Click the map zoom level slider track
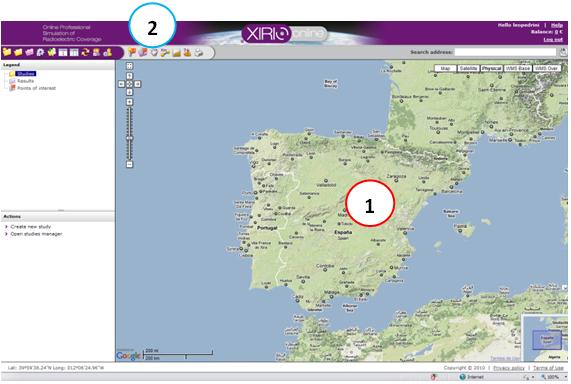571x384 pixels. (129, 133)
